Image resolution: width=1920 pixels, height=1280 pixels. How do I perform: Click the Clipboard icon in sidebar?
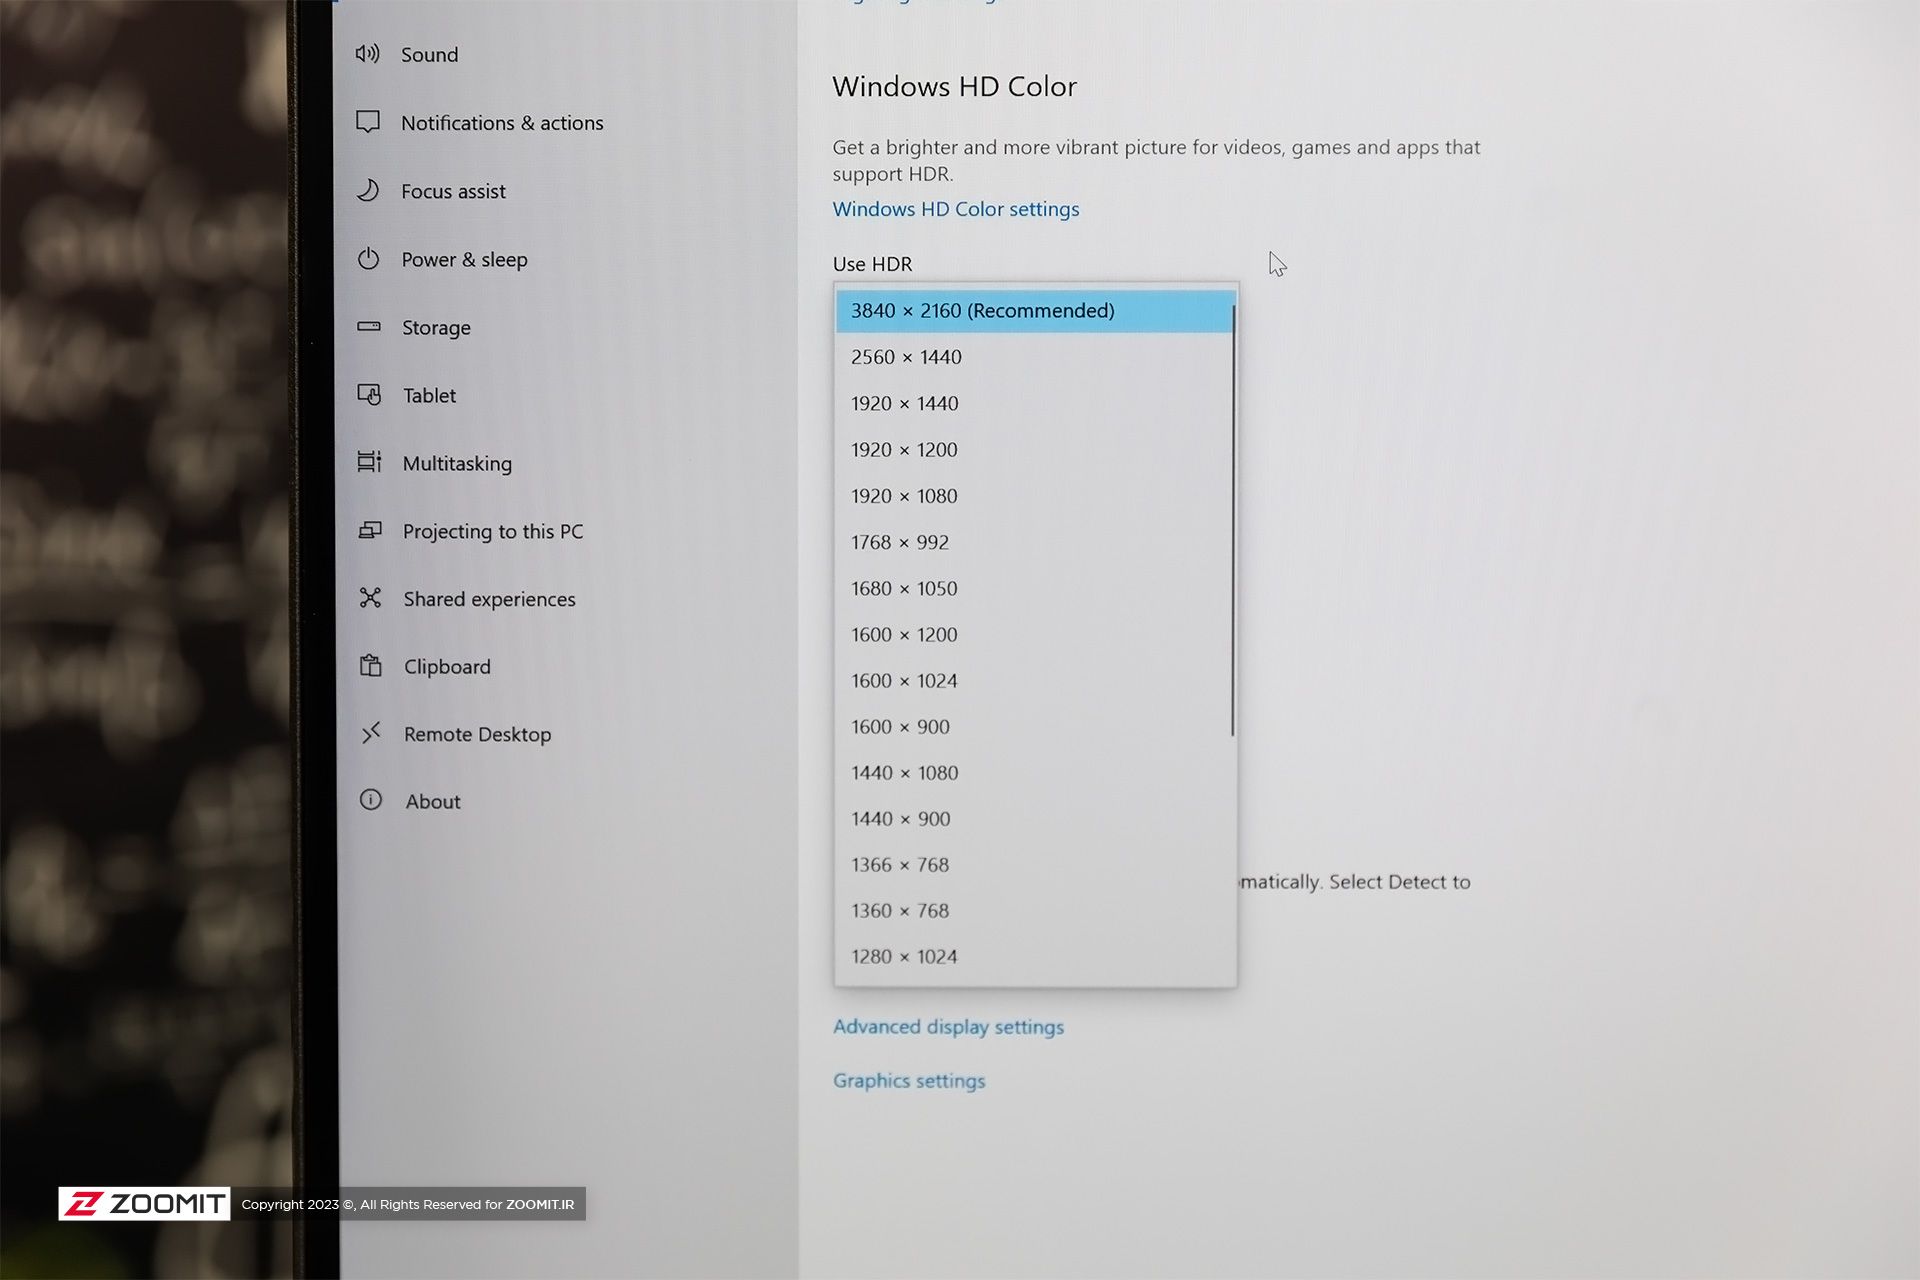pos(371,666)
